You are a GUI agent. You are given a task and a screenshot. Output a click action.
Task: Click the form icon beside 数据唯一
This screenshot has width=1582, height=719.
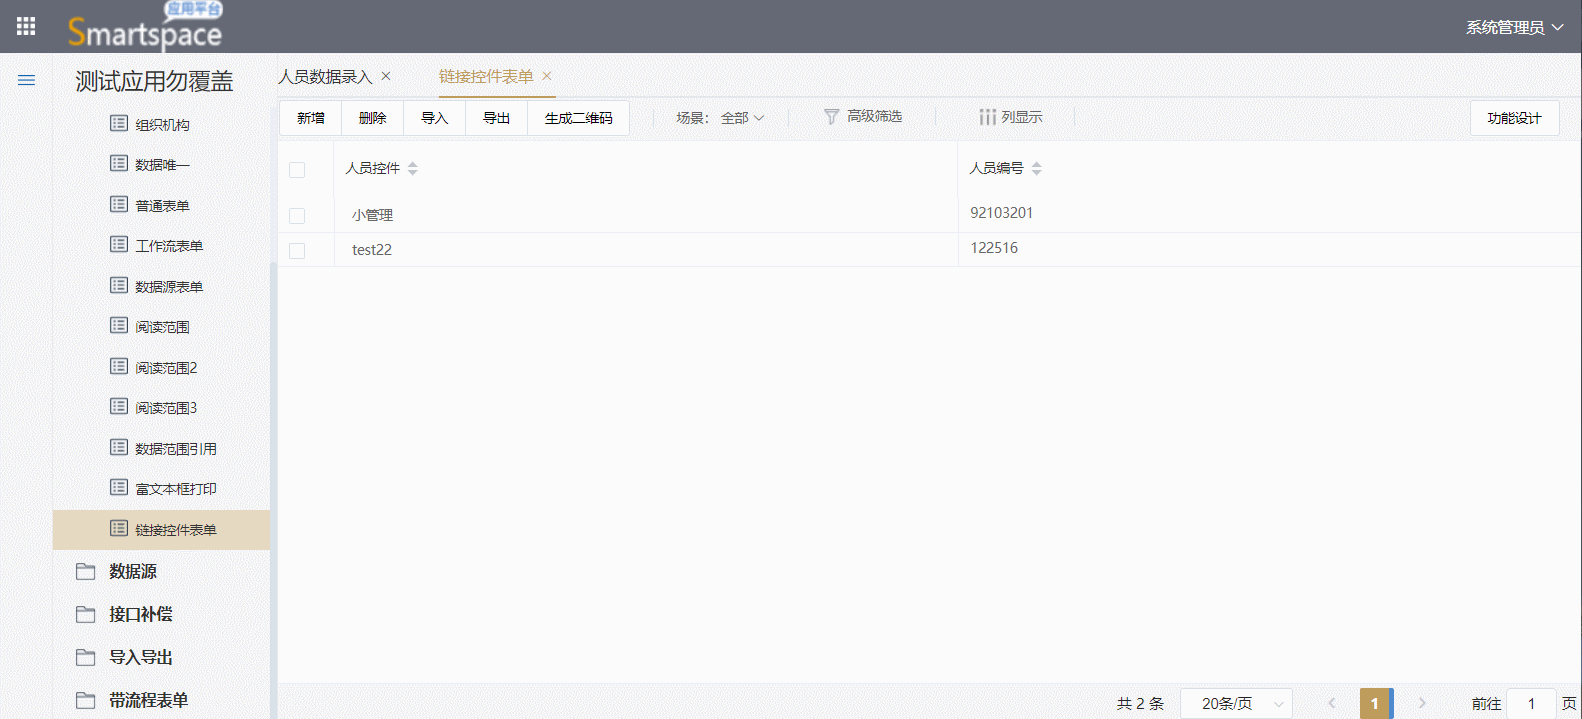tap(119, 164)
